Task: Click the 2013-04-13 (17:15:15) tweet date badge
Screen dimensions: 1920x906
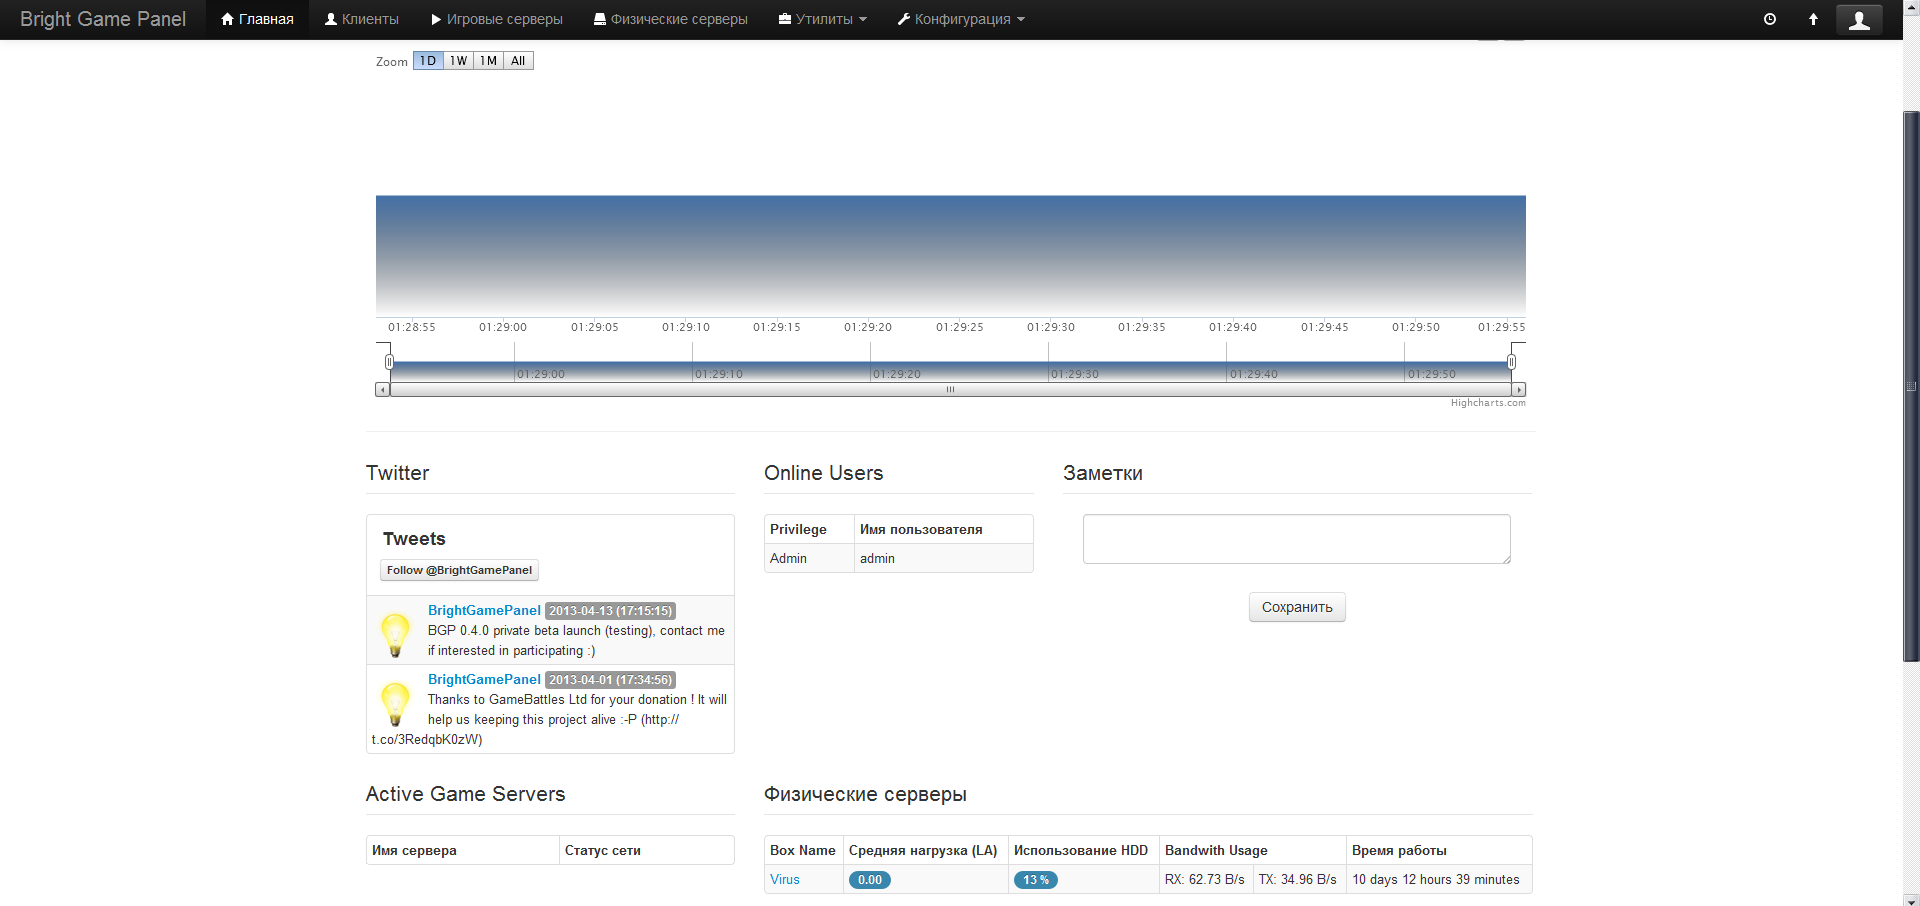Action: tap(610, 611)
